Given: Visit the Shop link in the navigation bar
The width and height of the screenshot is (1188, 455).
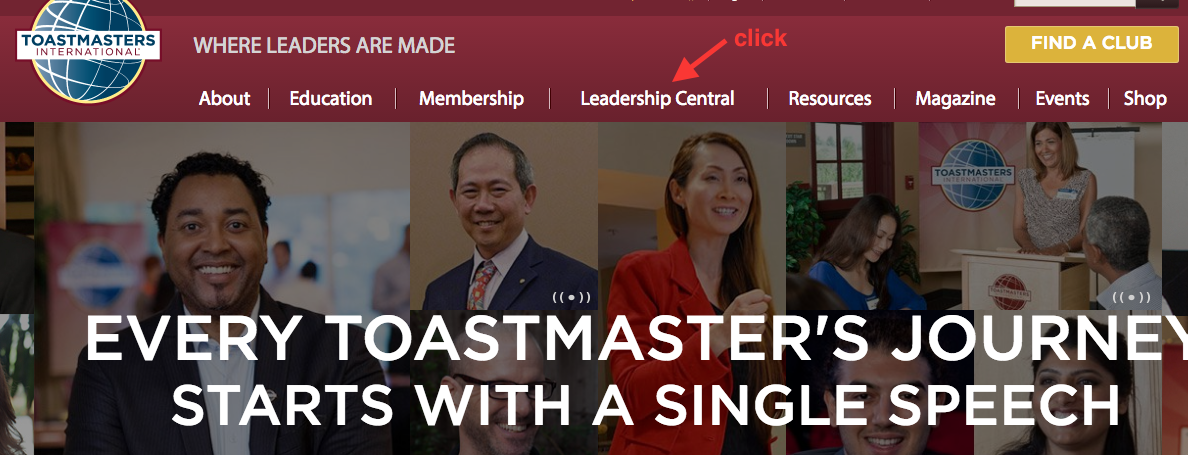Looking at the screenshot, I should pyautogui.click(x=1145, y=98).
